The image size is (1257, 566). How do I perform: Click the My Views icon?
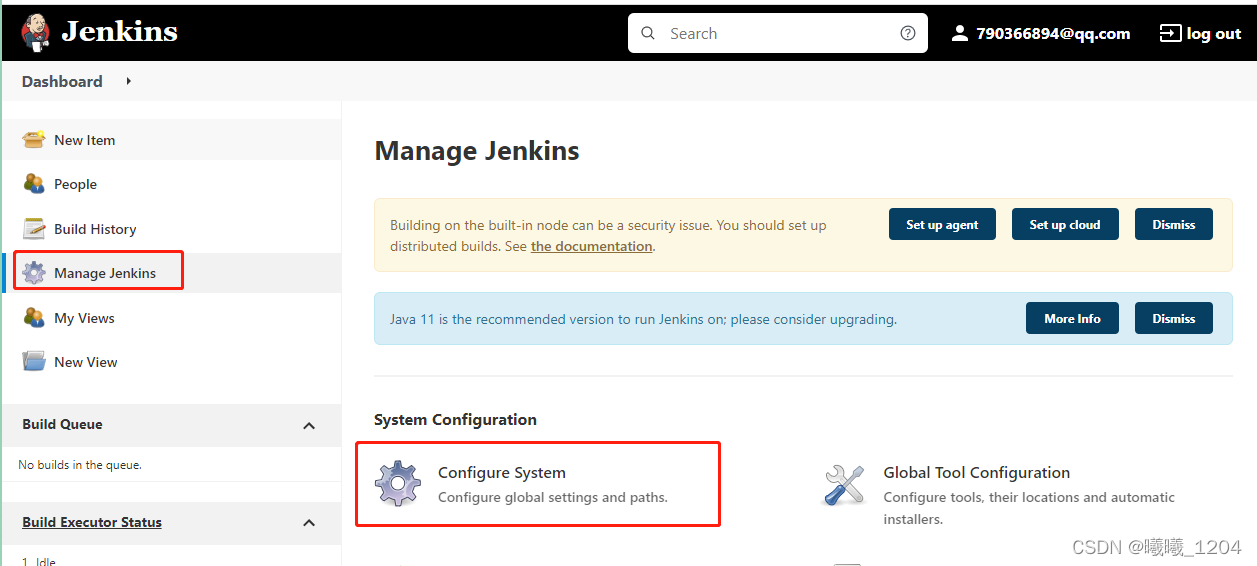tap(34, 317)
